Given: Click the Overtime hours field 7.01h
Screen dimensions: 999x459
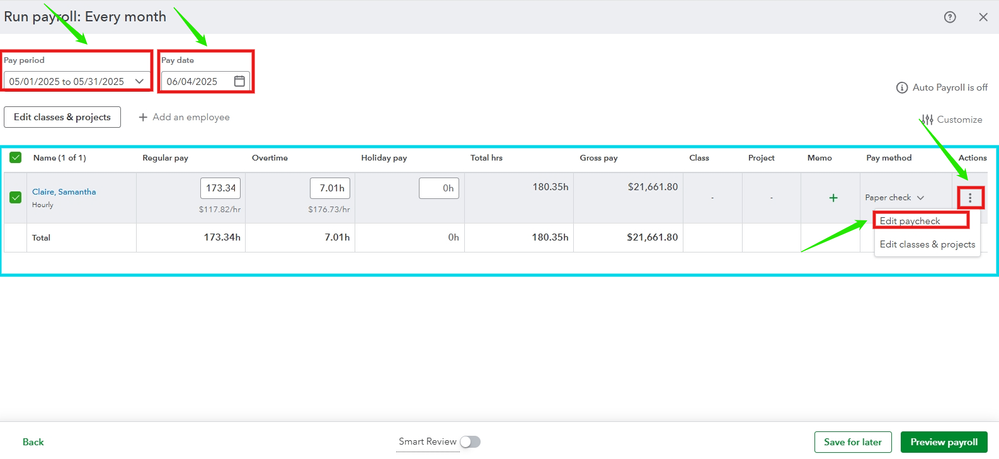Looking at the screenshot, I should pyautogui.click(x=330, y=188).
